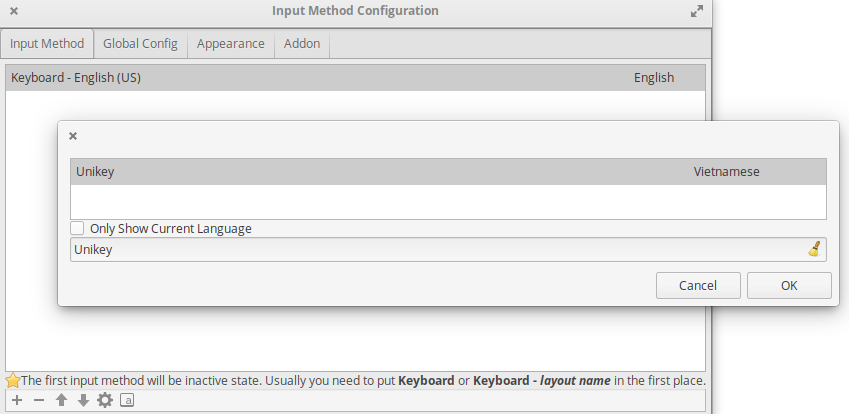Click the keyboard layout icon in bottom toolbar
849x414 pixels.
pos(127,400)
